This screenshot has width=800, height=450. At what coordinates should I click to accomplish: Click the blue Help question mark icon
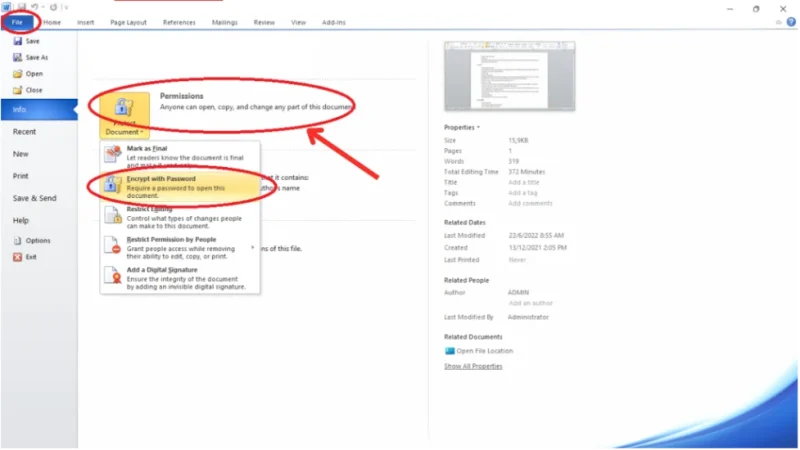click(x=791, y=22)
